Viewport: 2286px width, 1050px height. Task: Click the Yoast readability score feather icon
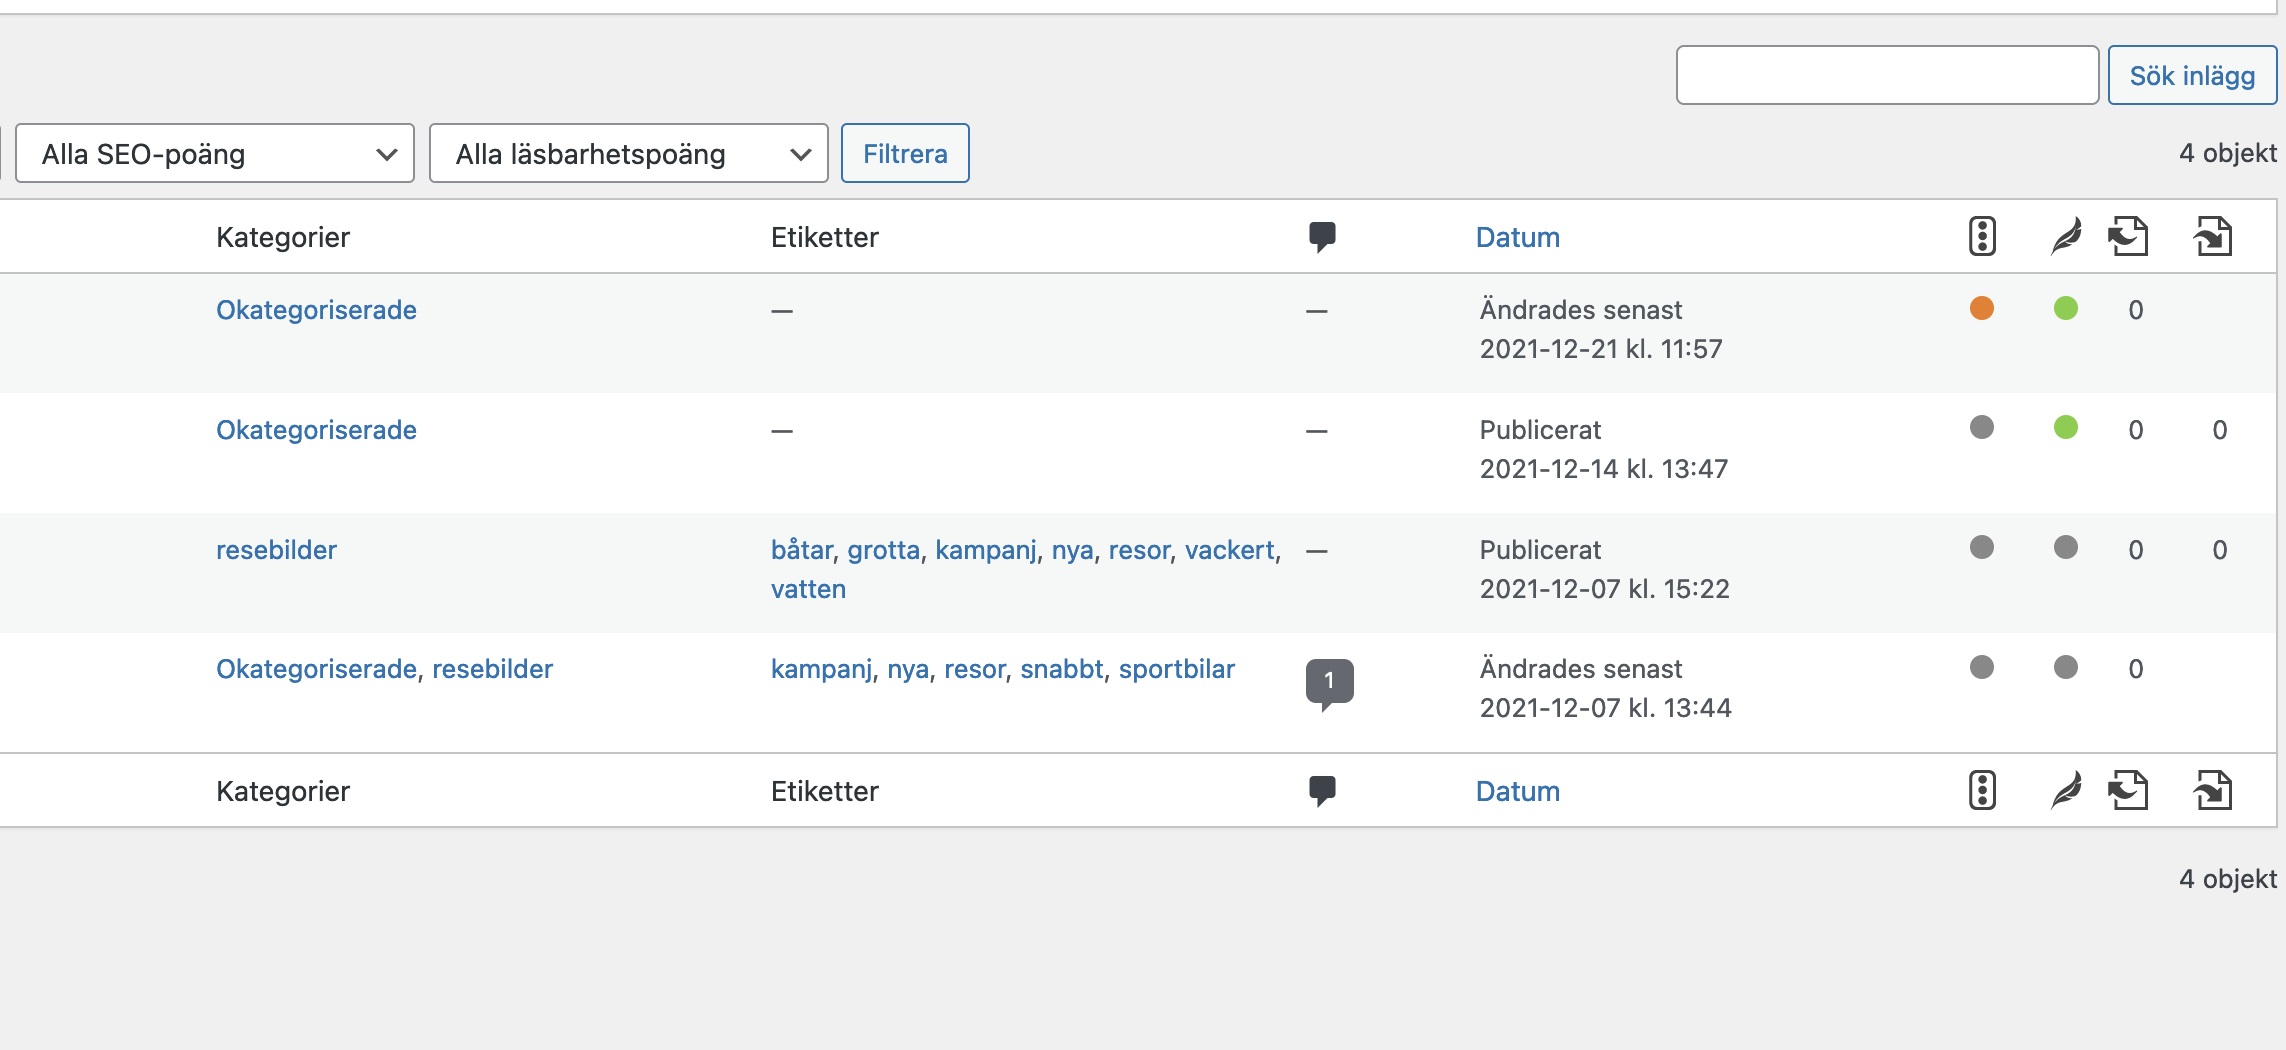(2065, 236)
